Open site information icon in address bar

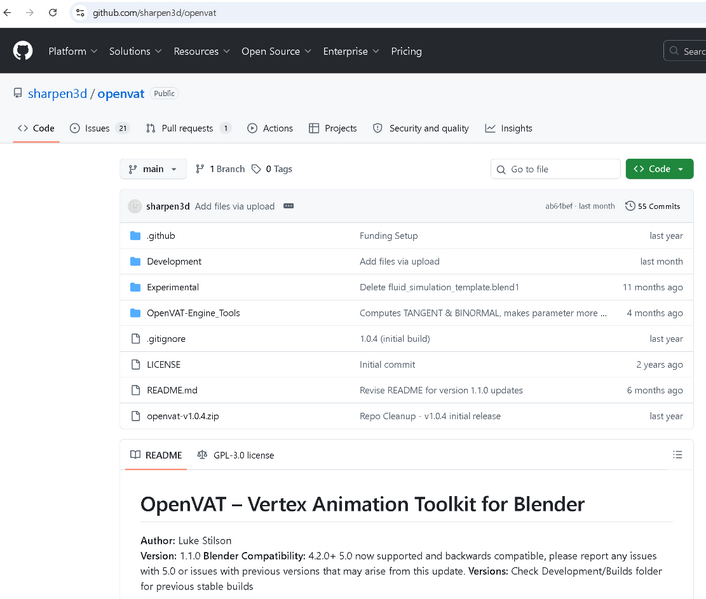pos(80,13)
